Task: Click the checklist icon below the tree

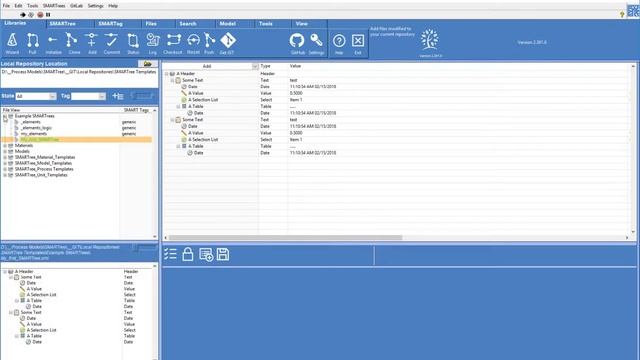Action: tap(170, 254)
